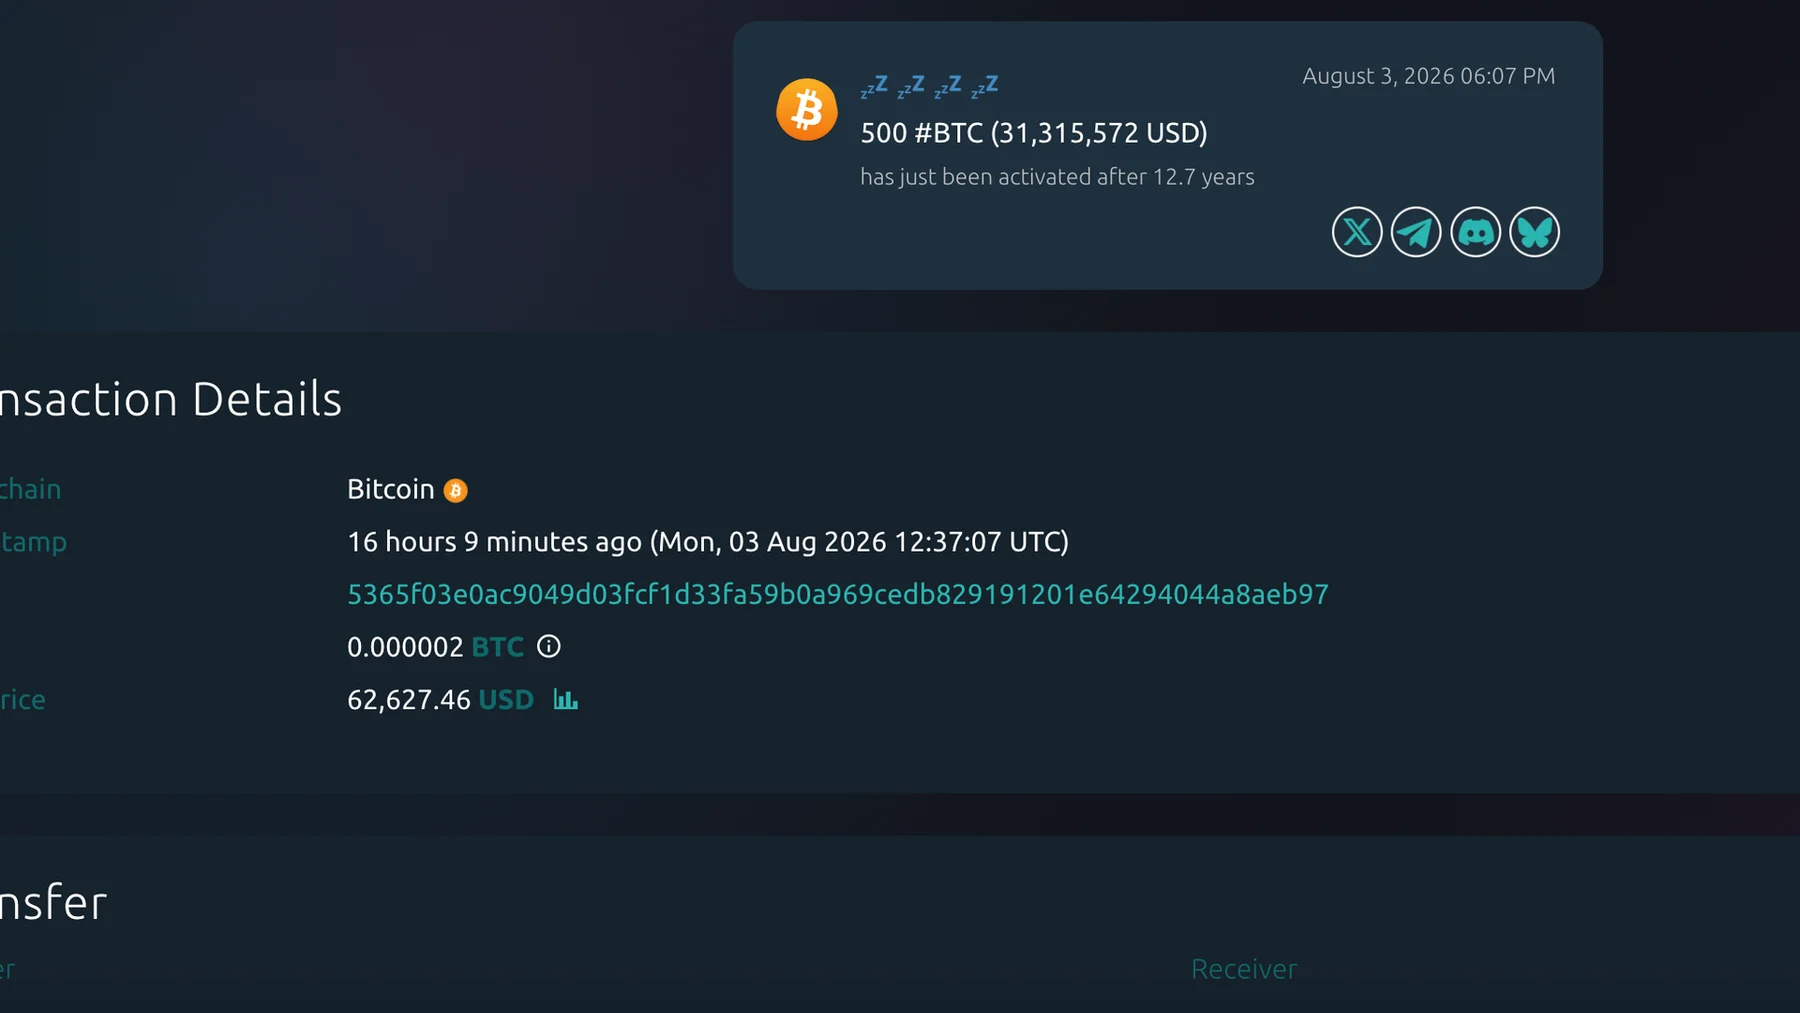Share the alert on Bluesky butterfly icon
Screen dimensions: 1800x1013
(1535, 232)
